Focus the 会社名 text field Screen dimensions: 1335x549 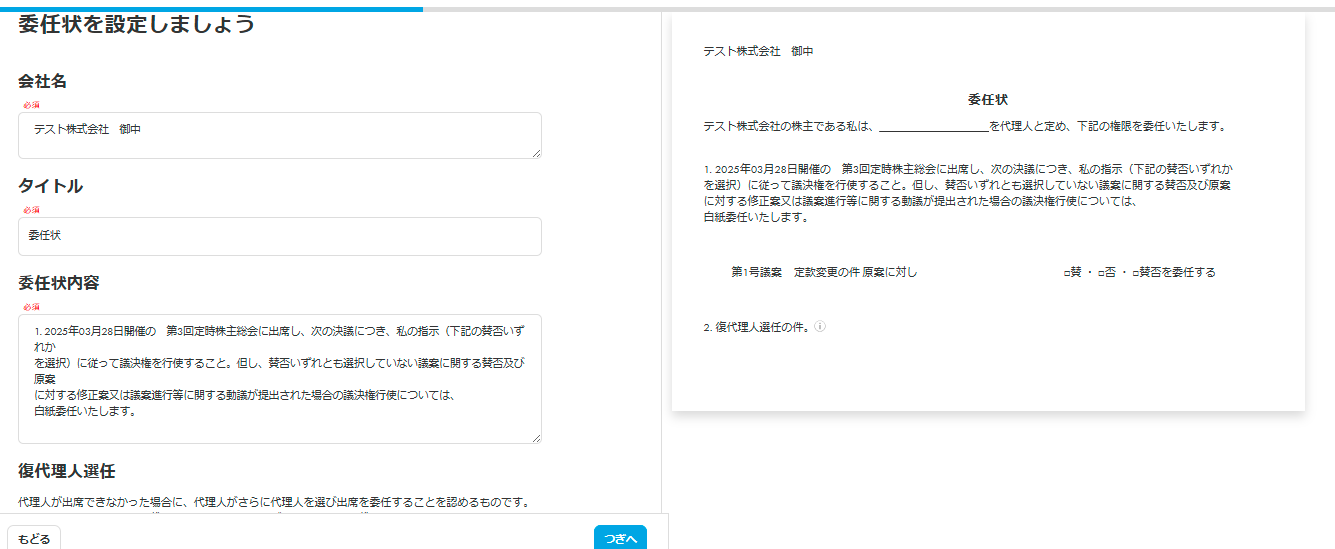280,135
